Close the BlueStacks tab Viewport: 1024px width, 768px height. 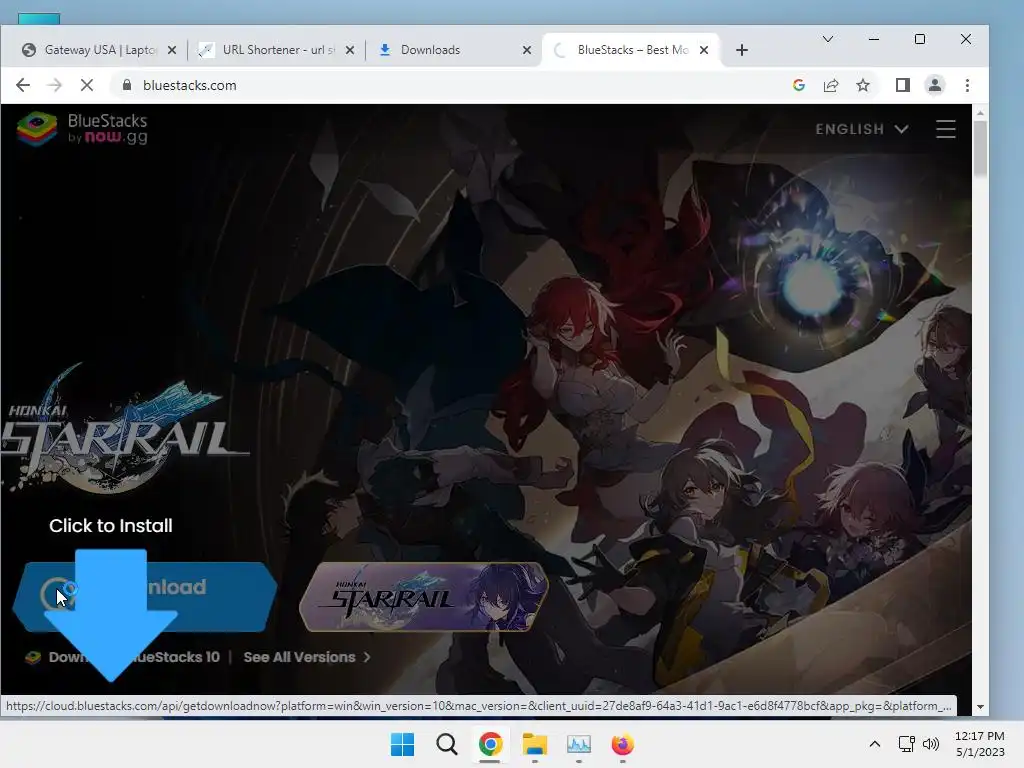click(x=704, y=50)
